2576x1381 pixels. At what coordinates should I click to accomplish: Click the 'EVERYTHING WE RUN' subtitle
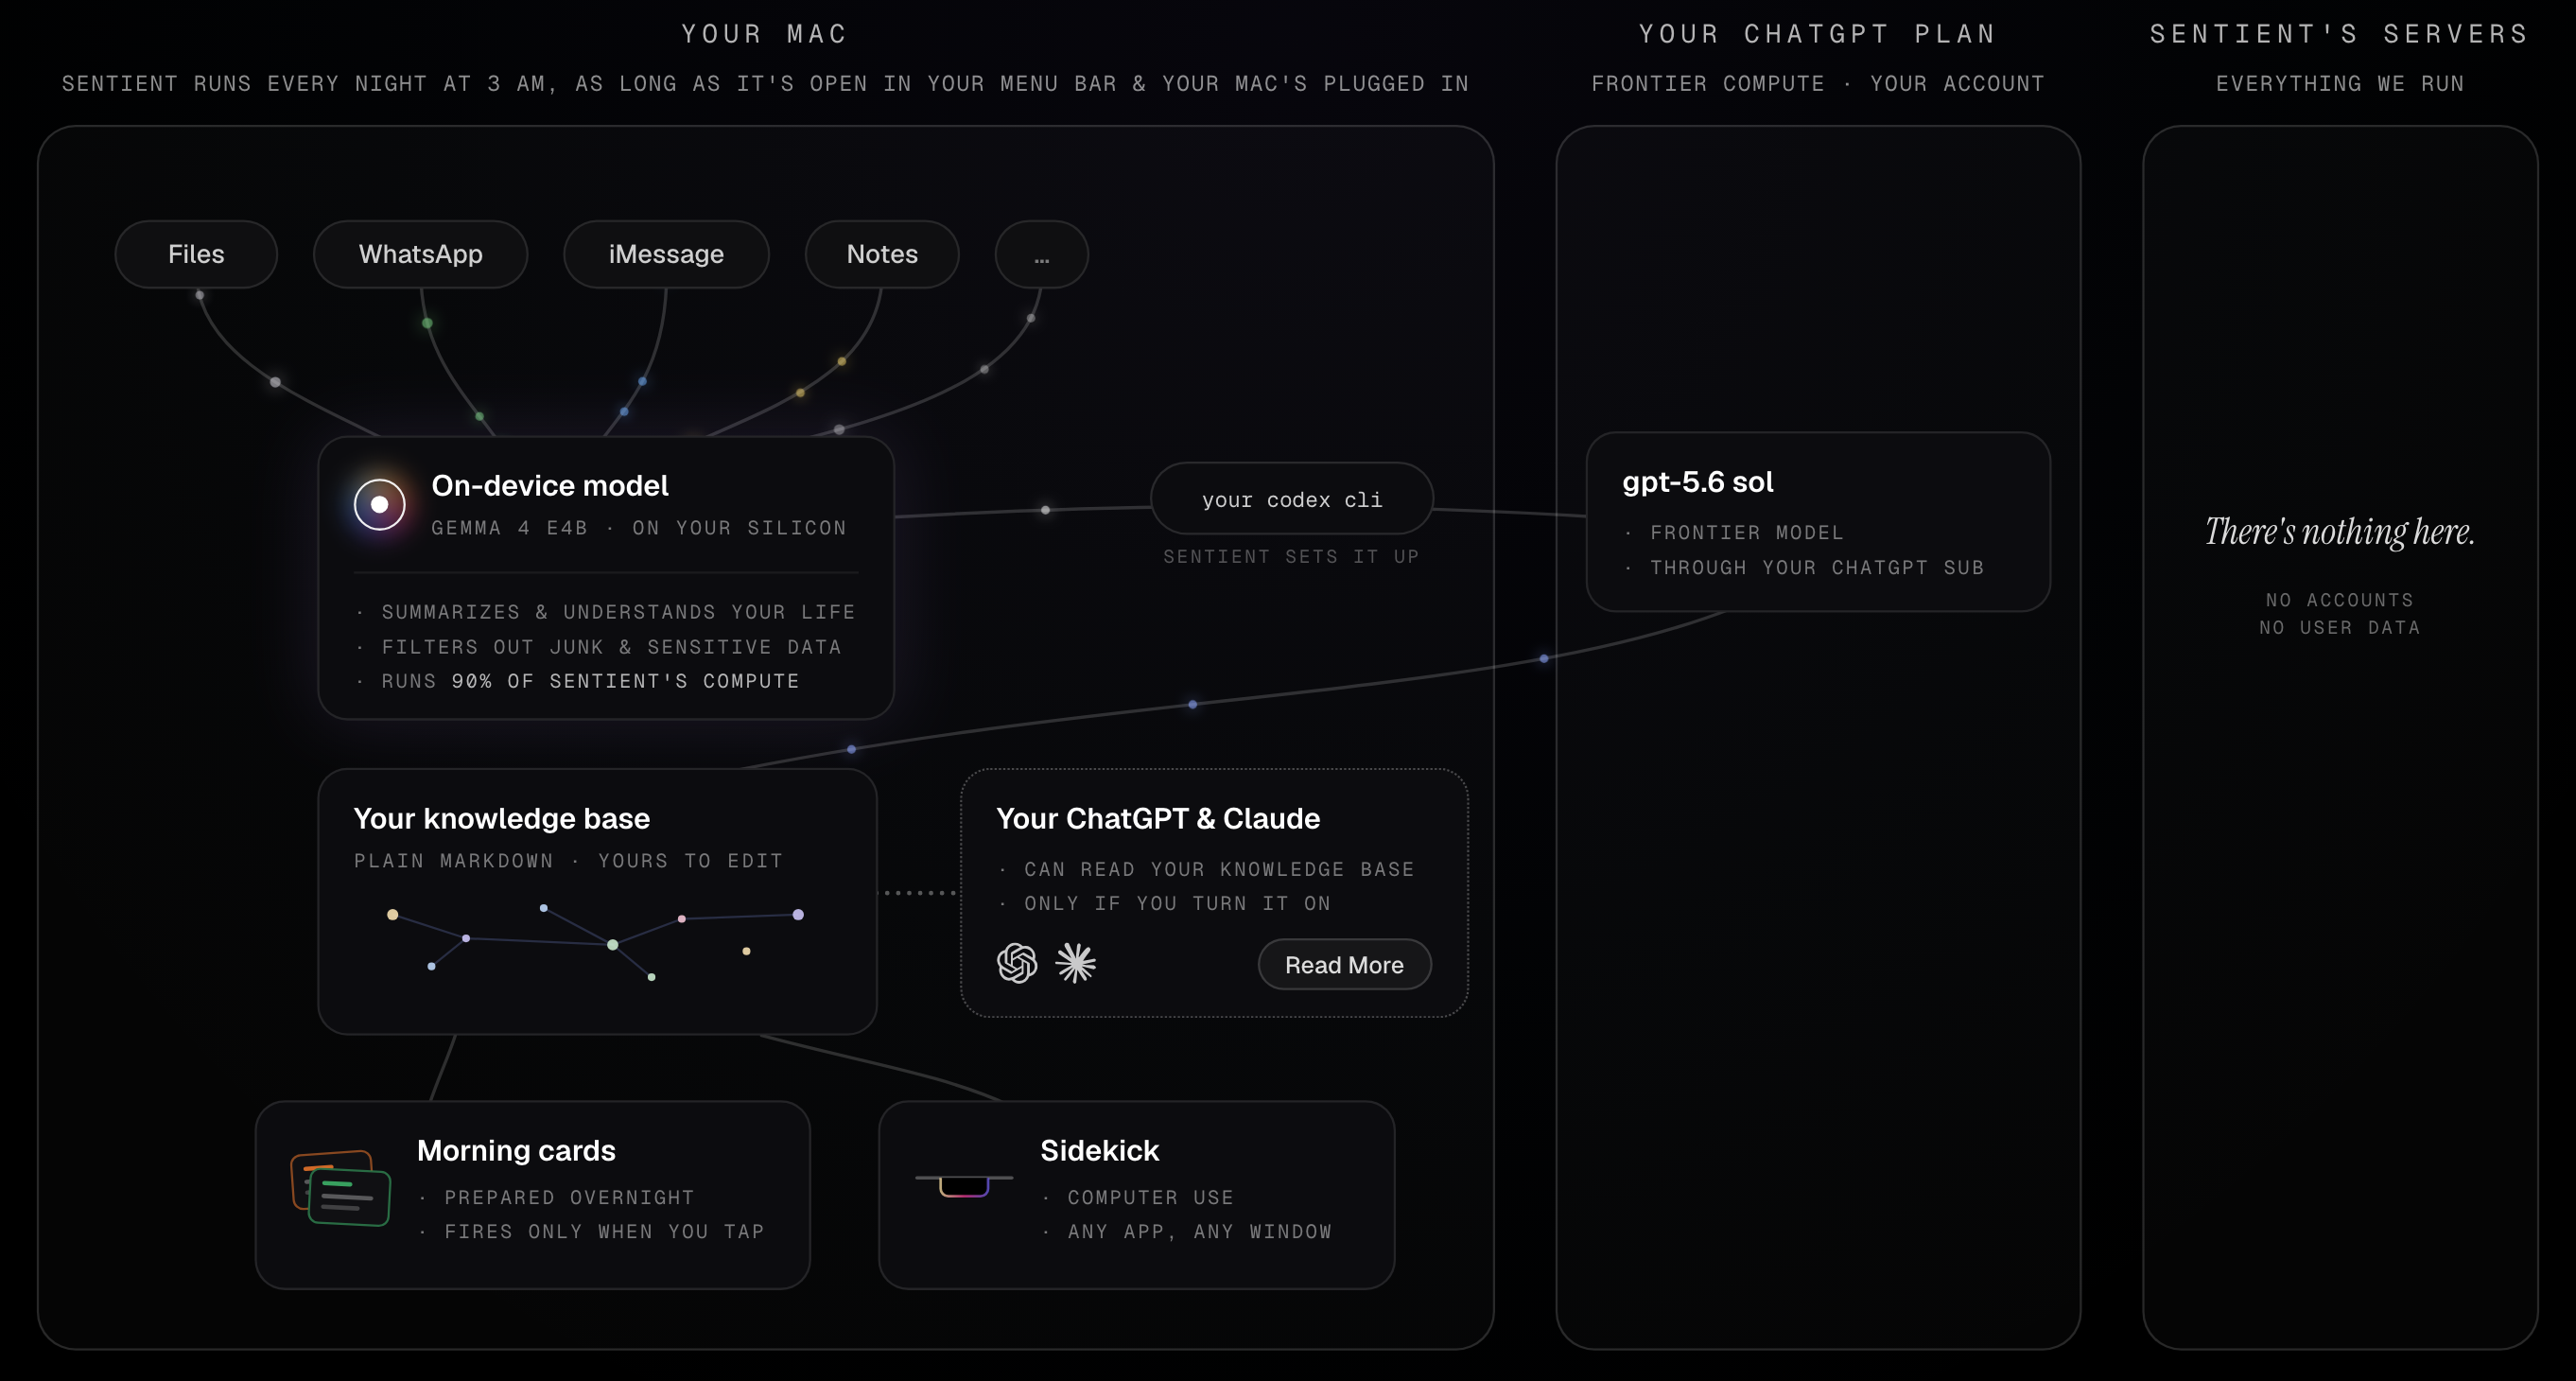coord(2340,83)
